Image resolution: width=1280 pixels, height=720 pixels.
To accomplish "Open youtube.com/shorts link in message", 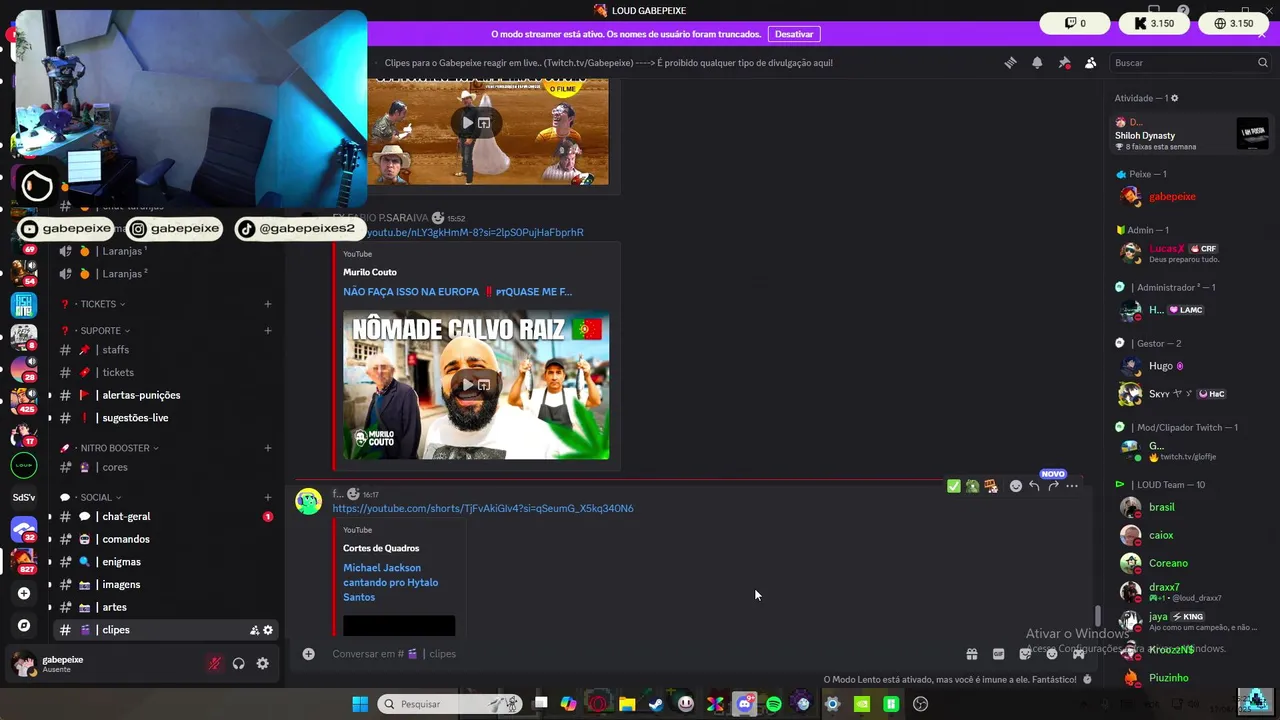I will click(x=483, y=508).
